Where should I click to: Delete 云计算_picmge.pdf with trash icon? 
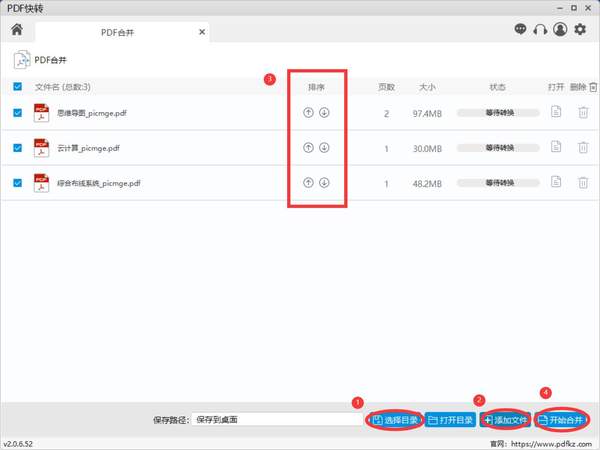[x=583, y=148]
